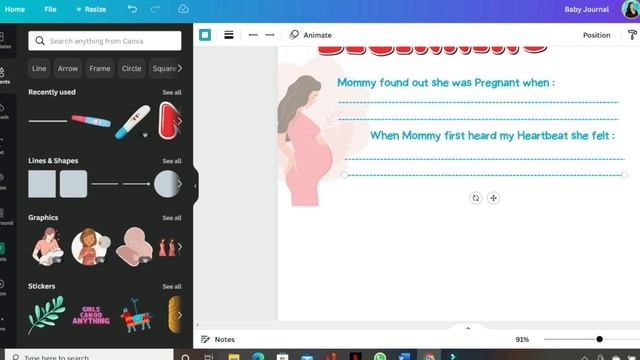Choose line start style
640x360 pixels.
pyautogui.click(x=253, y=35)
